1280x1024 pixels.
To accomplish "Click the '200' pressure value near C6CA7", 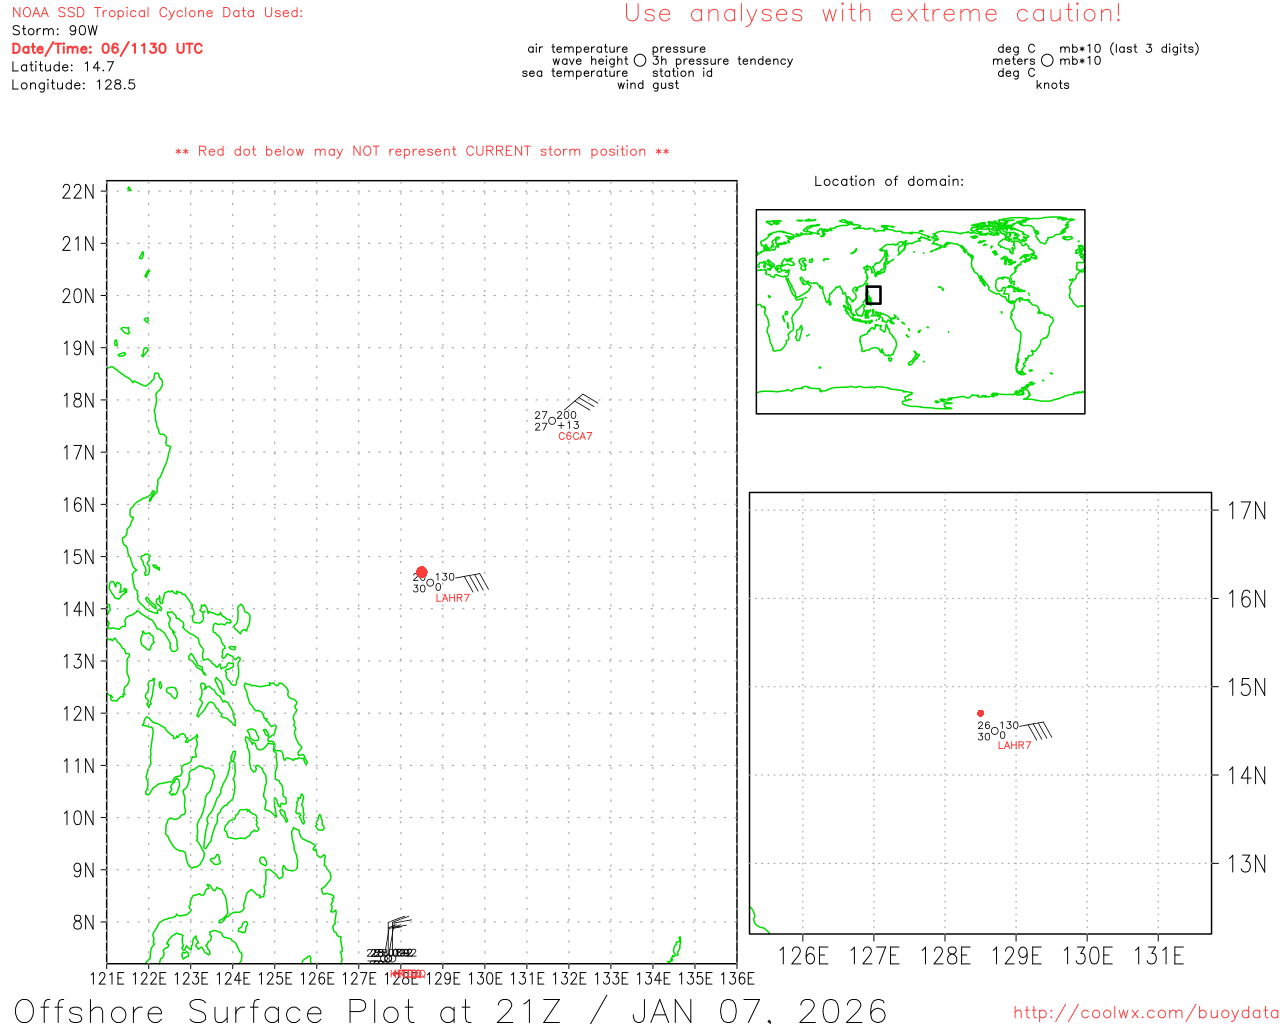I will point(567,415).
